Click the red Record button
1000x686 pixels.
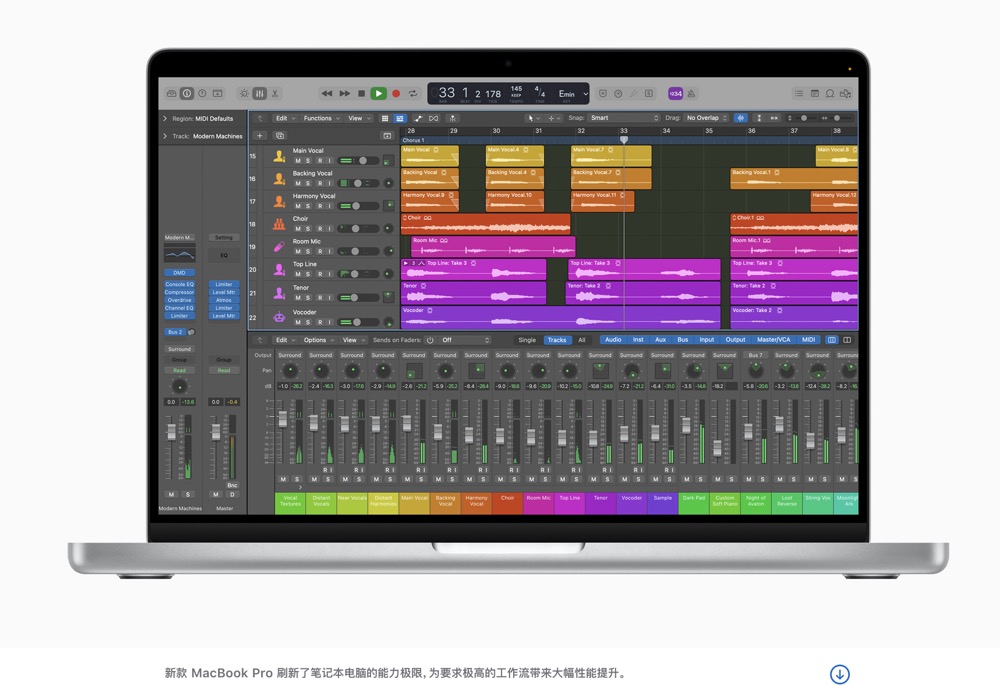(x=395, y=94)
